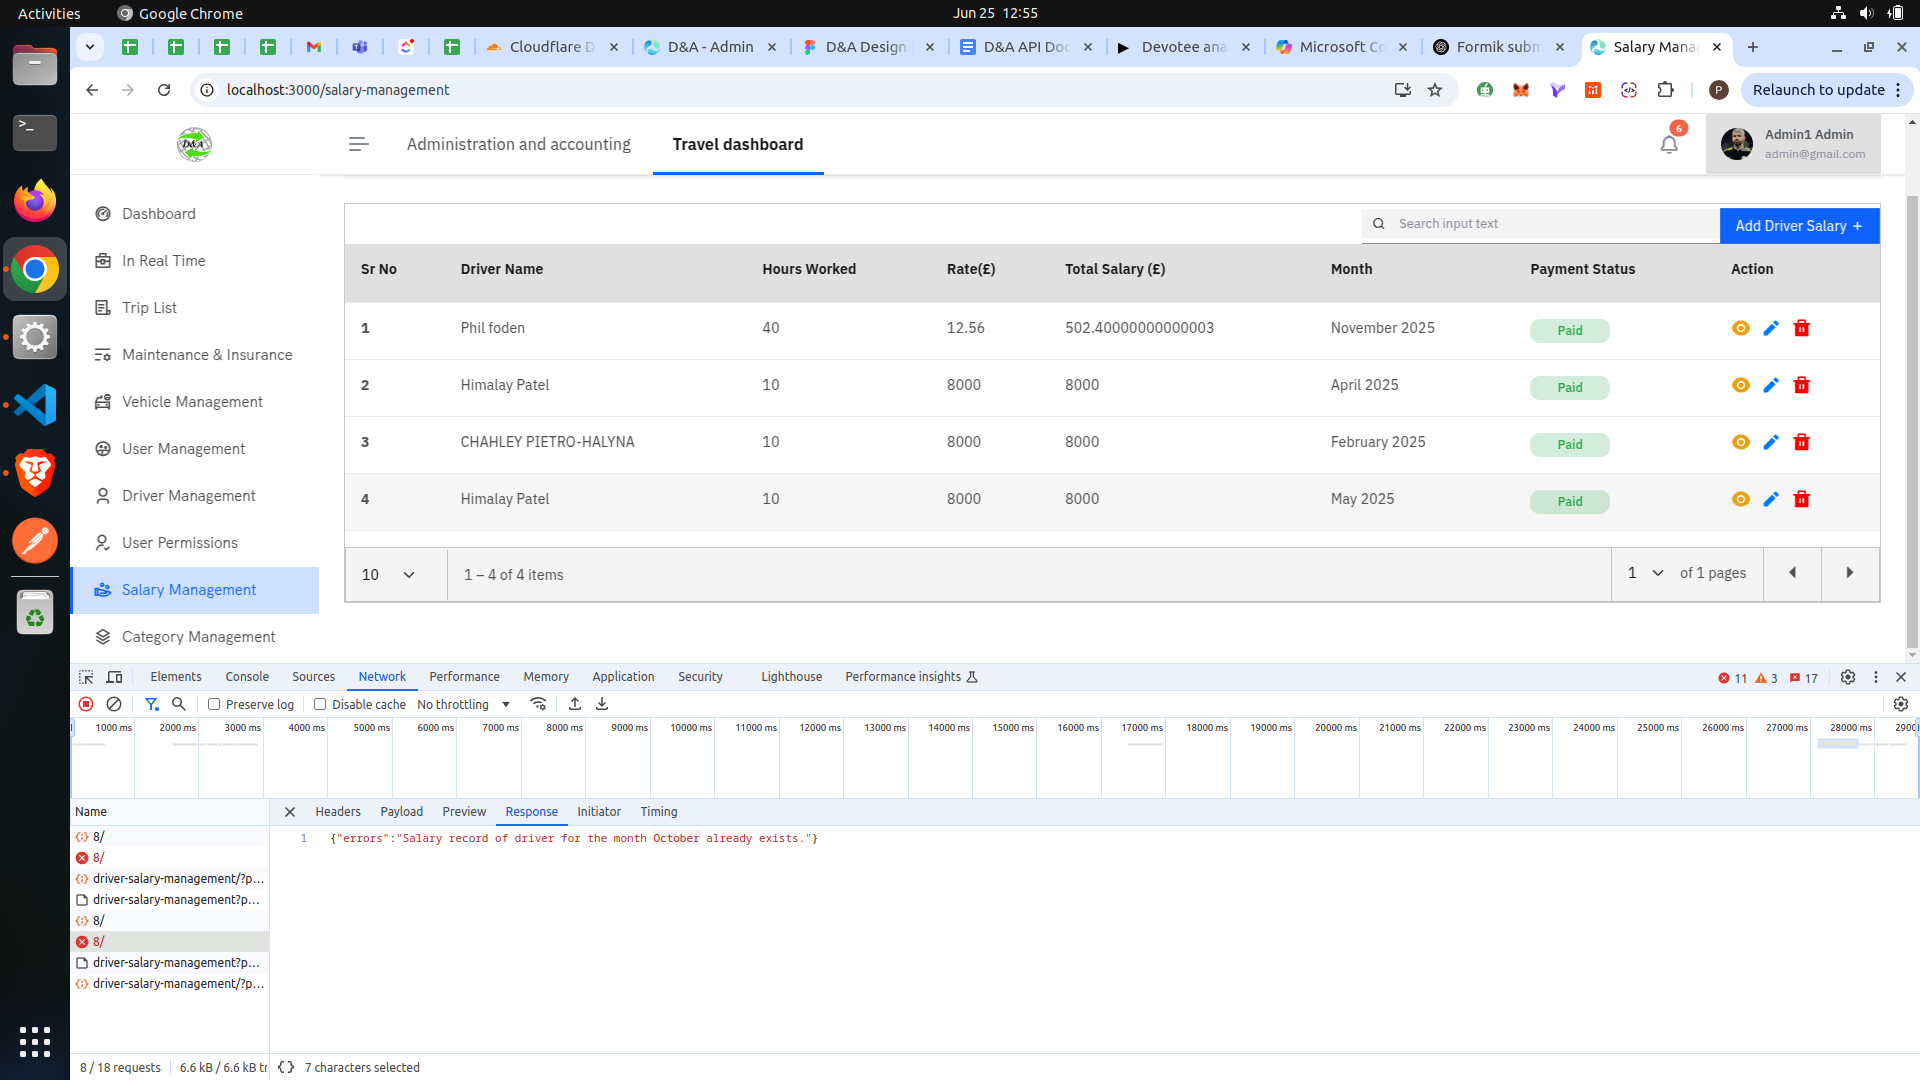Open the No throttling dropdown
The height and width of the screenshot is (1080, 1920).
click(463, 704)
